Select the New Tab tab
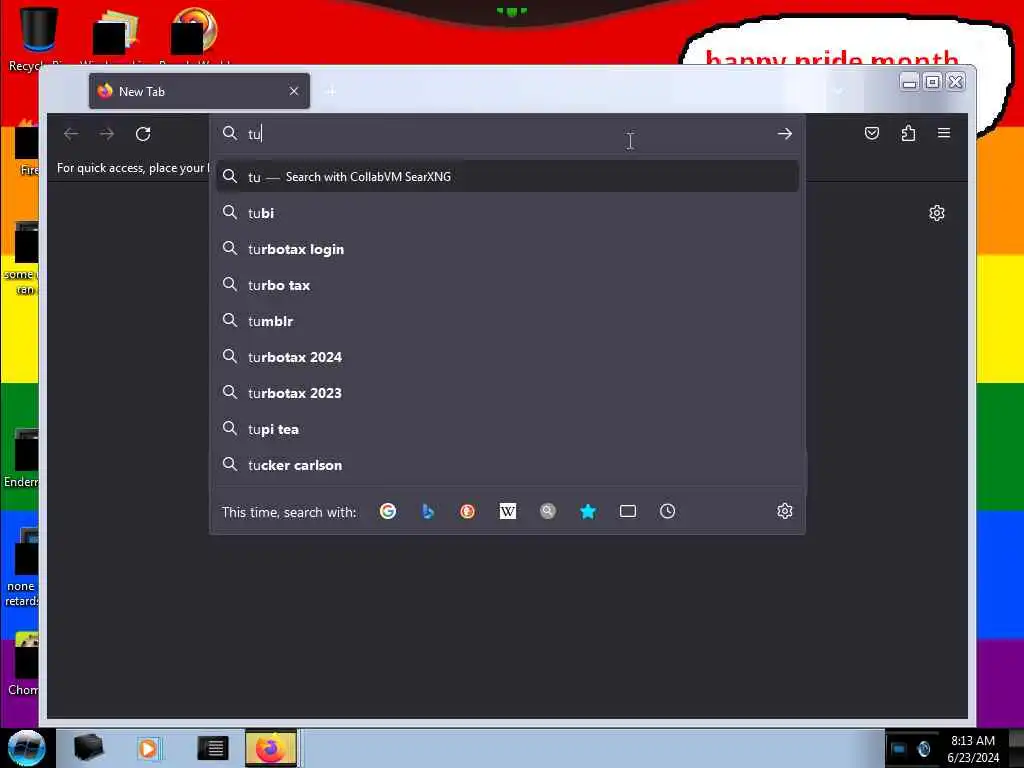Image resolution: width=1024 pixels, height=768 pixels. [x=199, y=91]
